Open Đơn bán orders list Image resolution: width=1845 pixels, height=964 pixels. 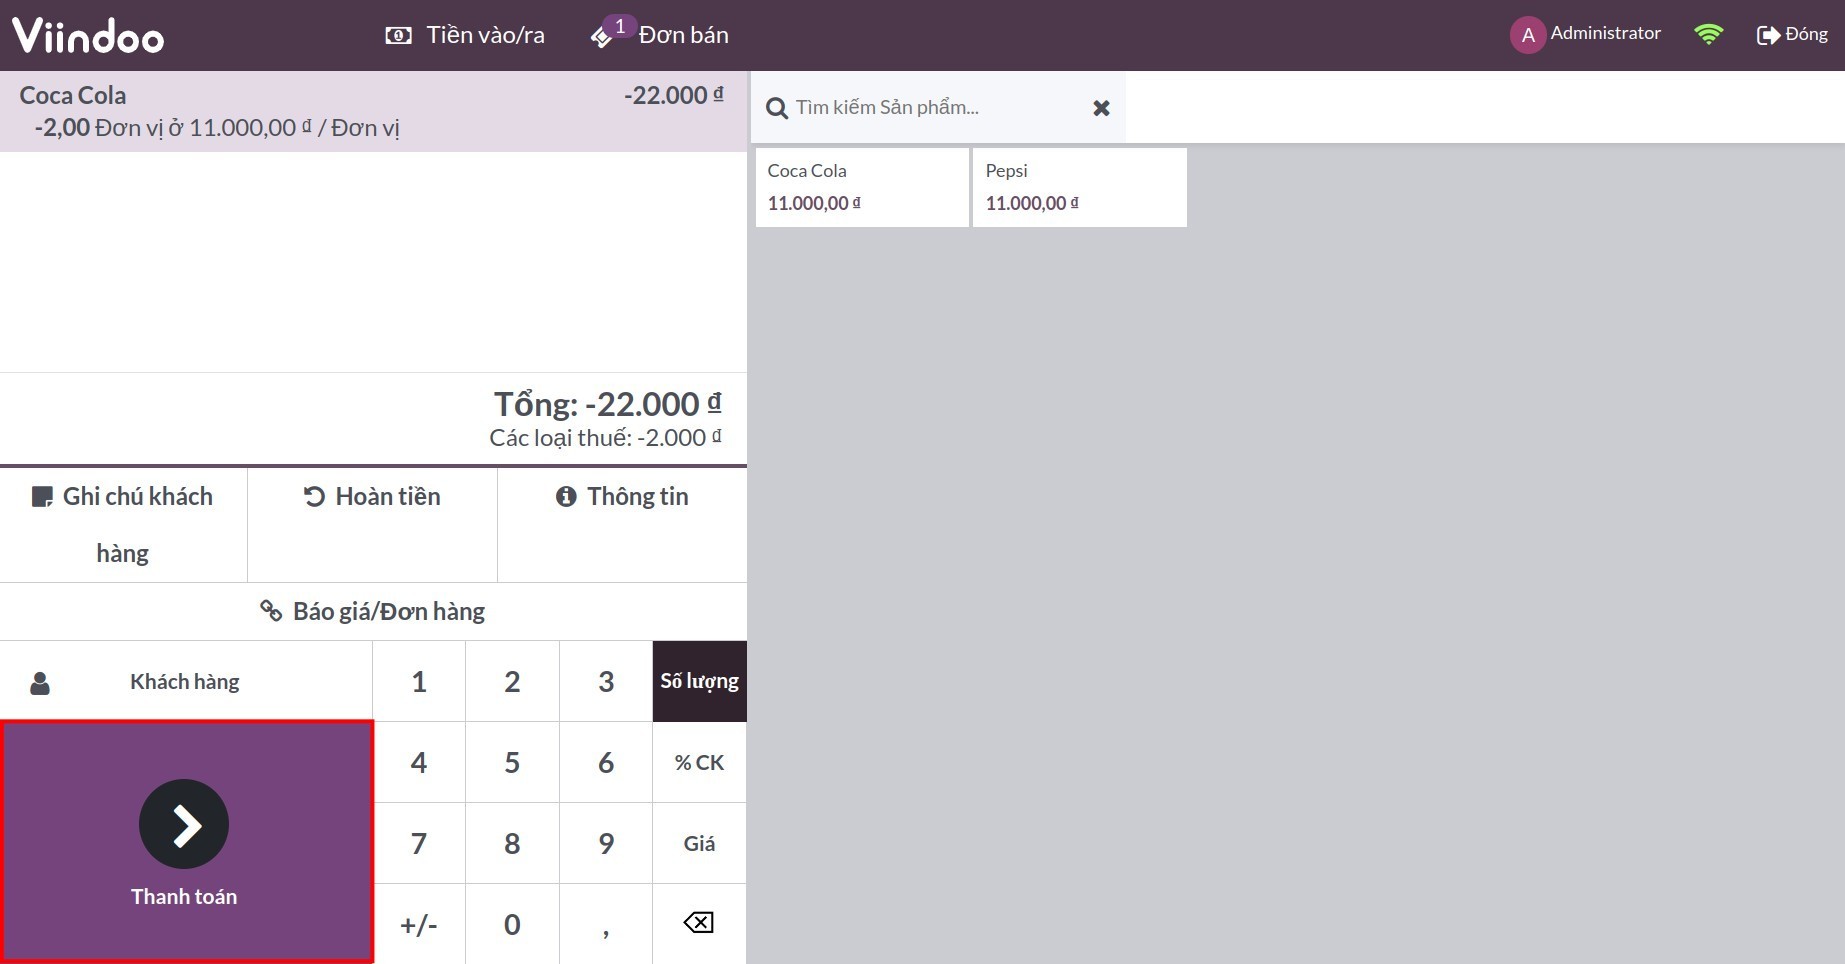coord(661,35)
